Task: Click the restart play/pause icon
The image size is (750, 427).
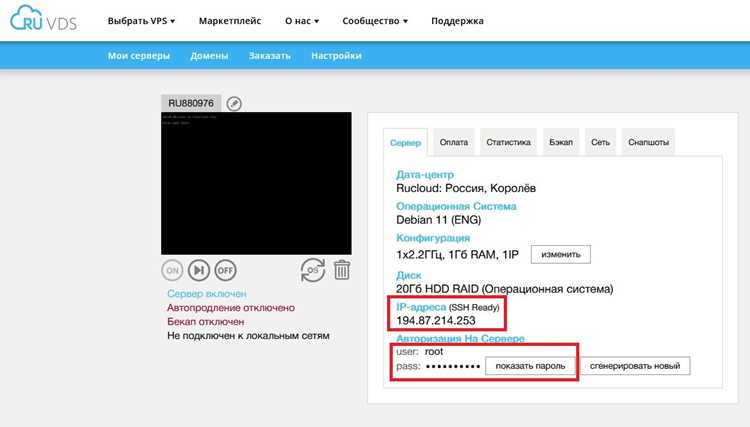Action: (x=199, y=271)
